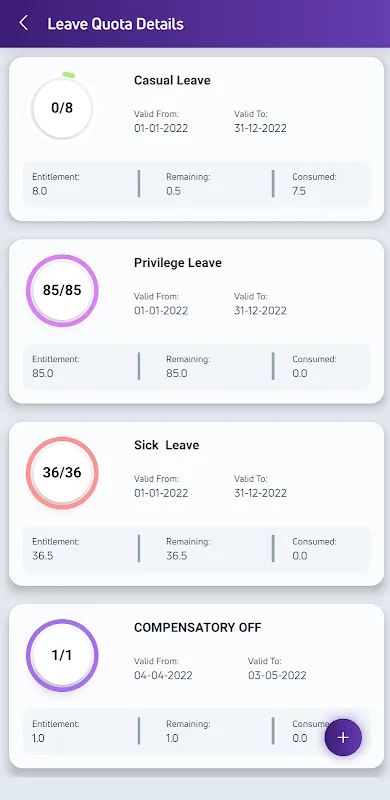This screenshot has height=800, width=390.
Task: Tap Casual Leave Consumed value 7.5
Action: 299,191
